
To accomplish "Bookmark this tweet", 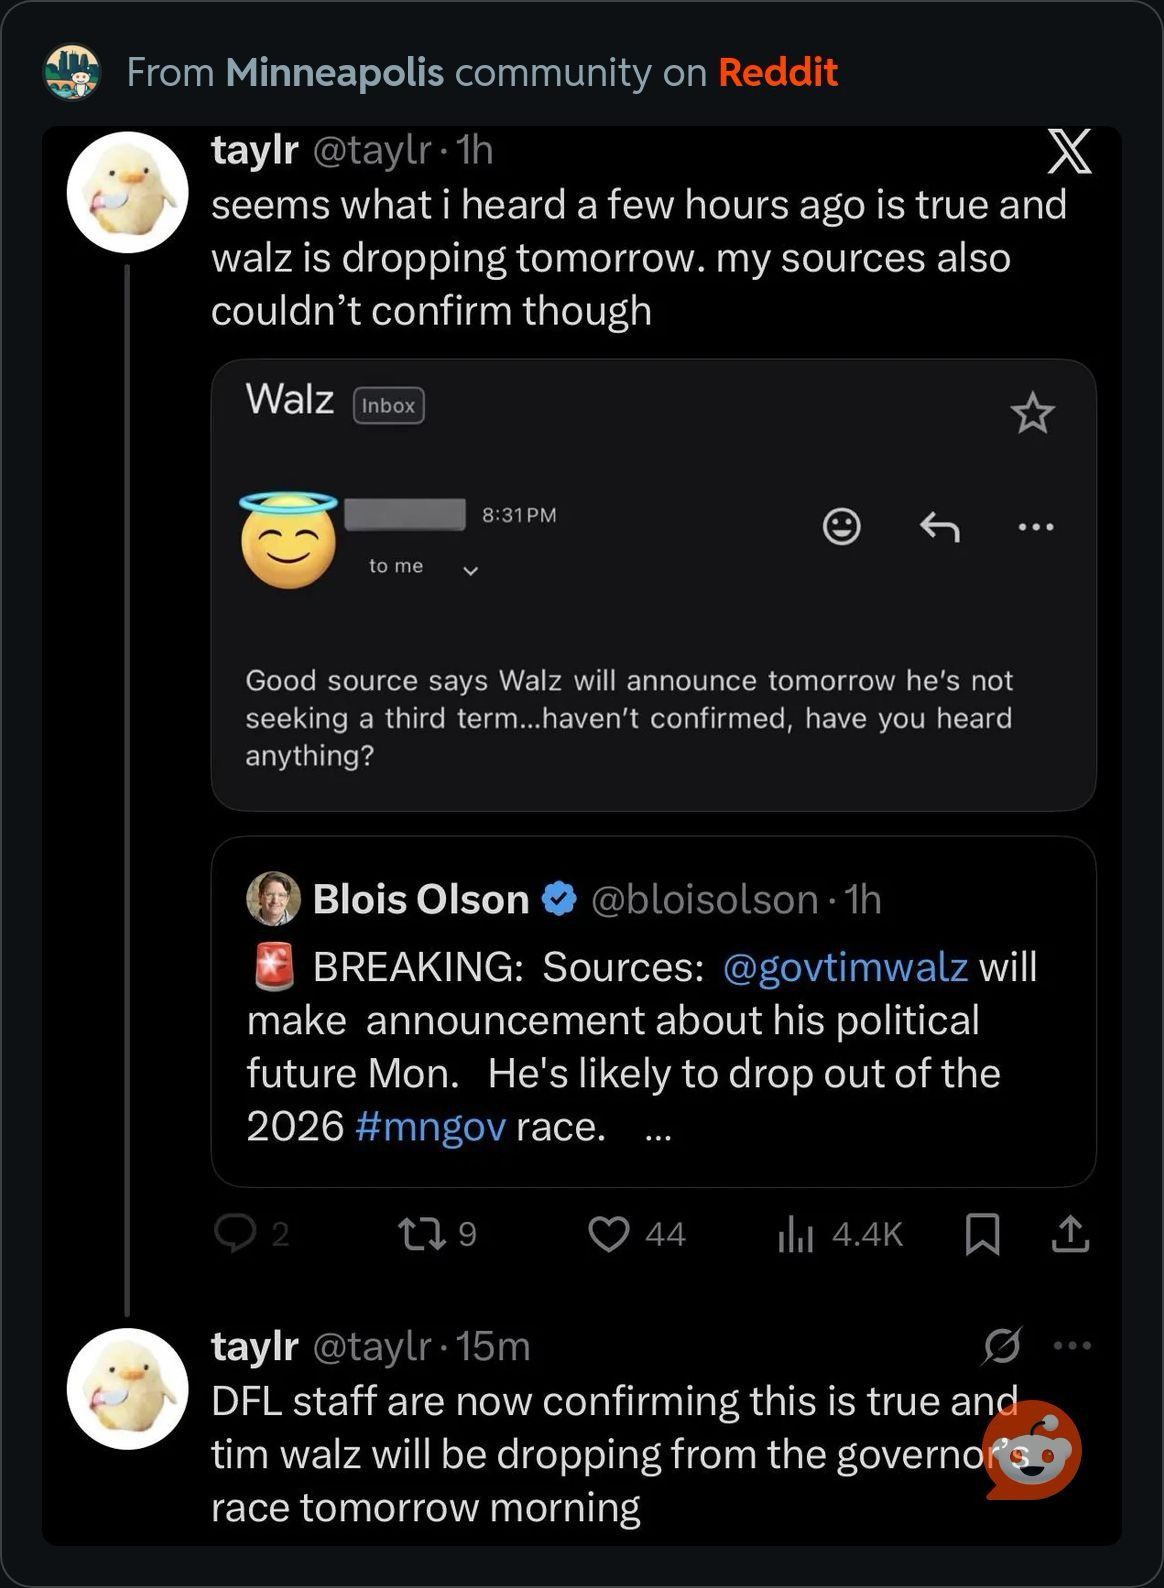I will point(983,1234).
